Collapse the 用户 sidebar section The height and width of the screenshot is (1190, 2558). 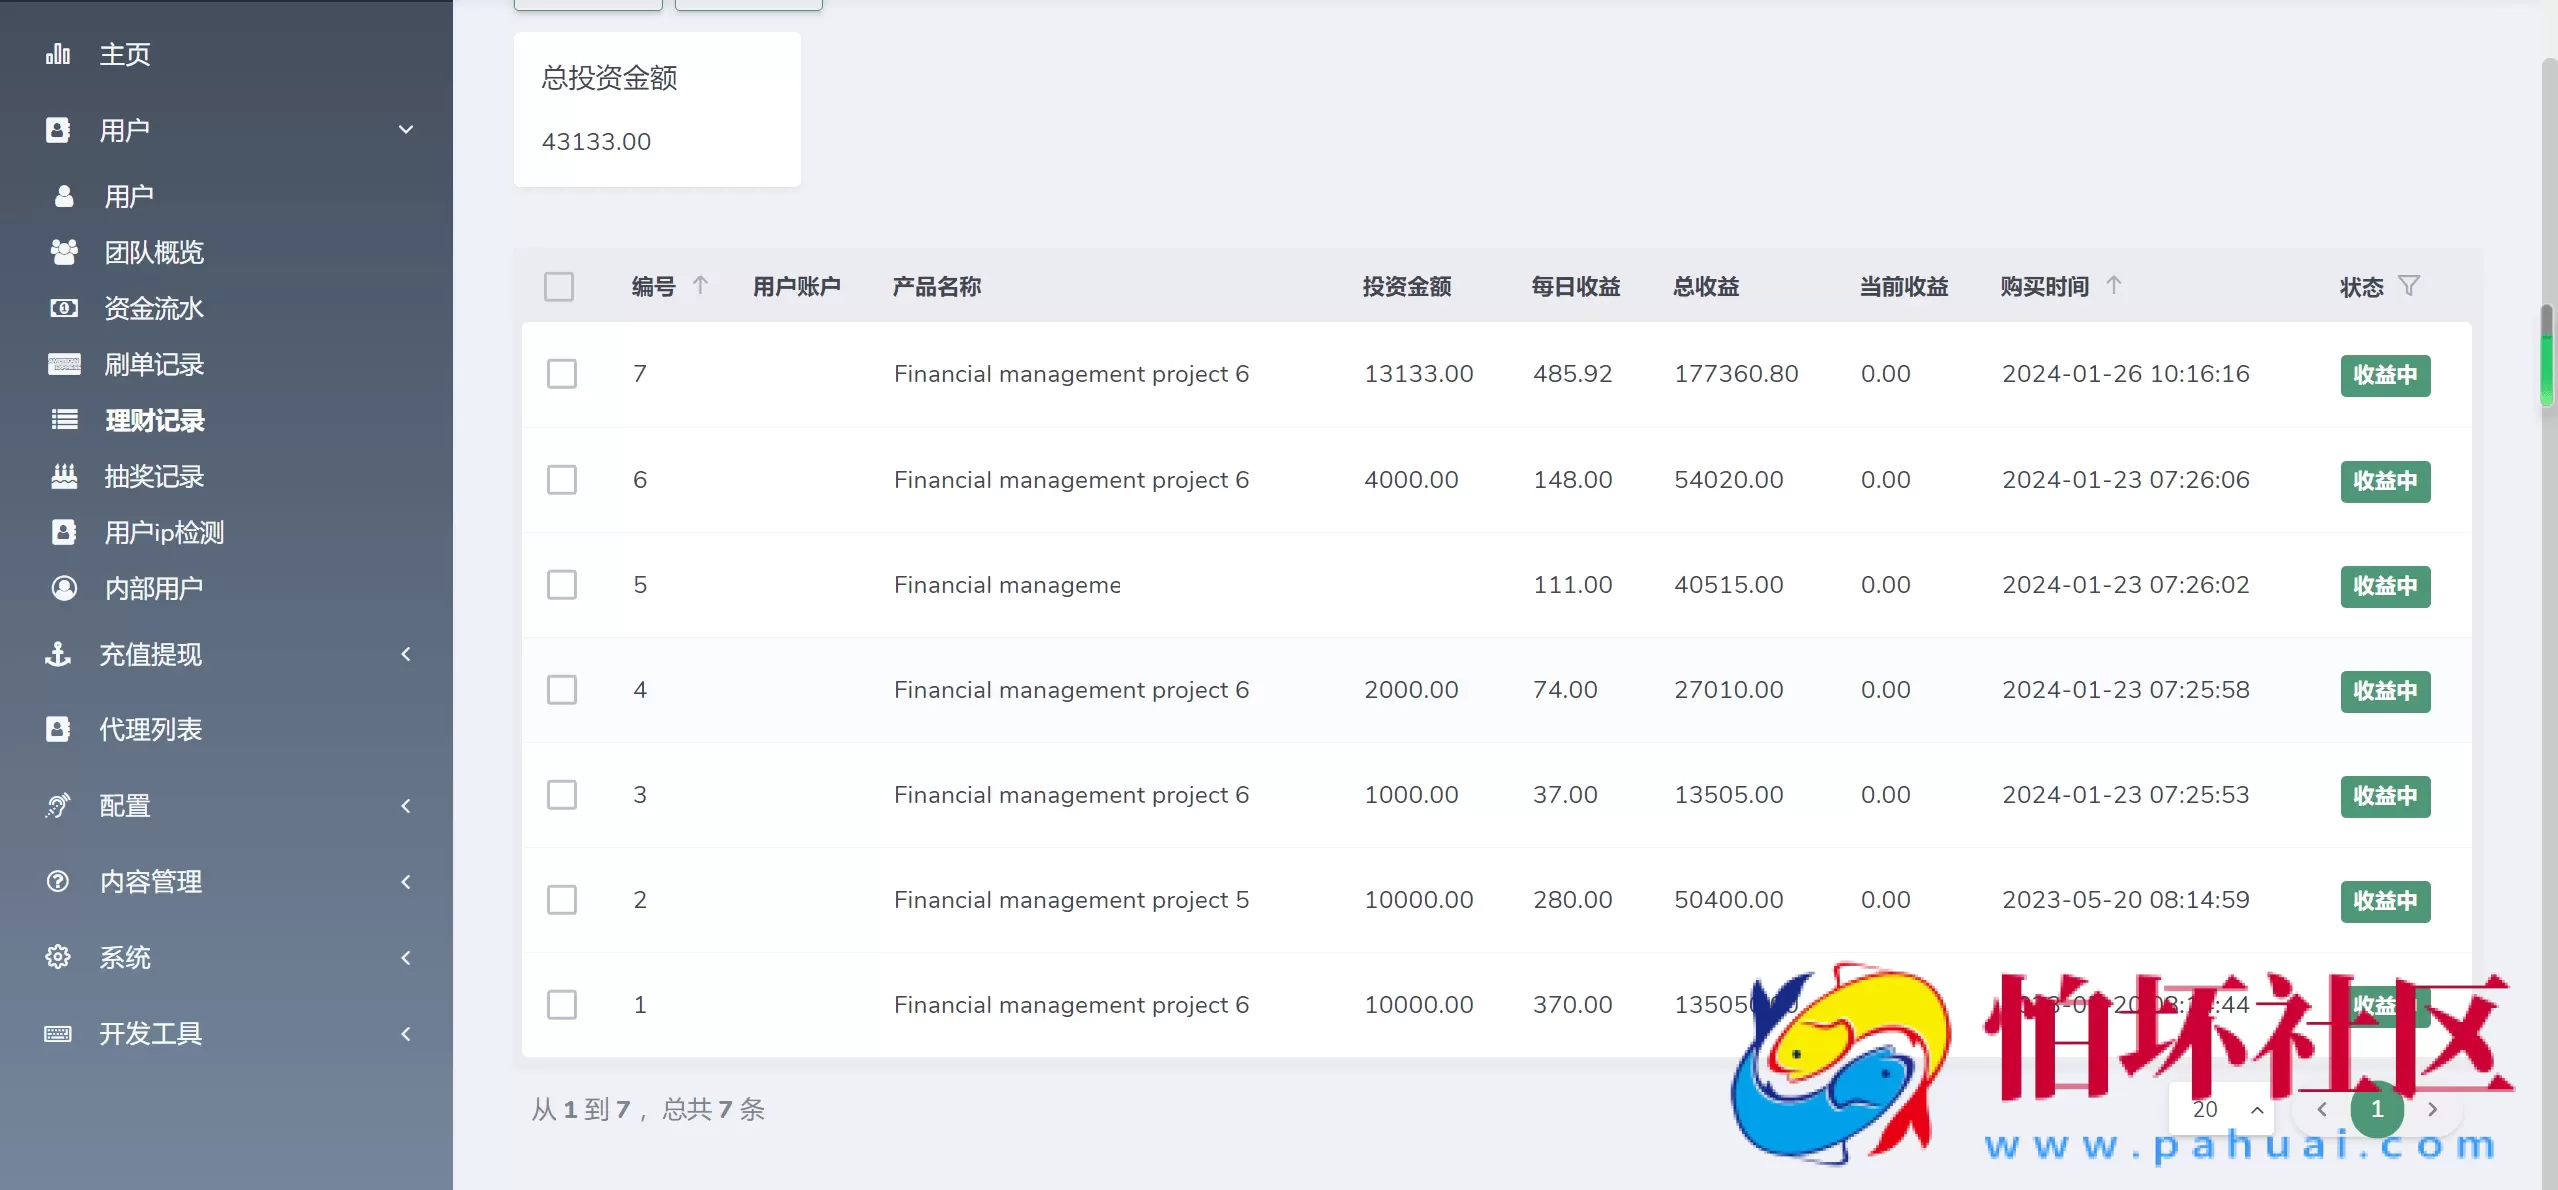(406, 129)
